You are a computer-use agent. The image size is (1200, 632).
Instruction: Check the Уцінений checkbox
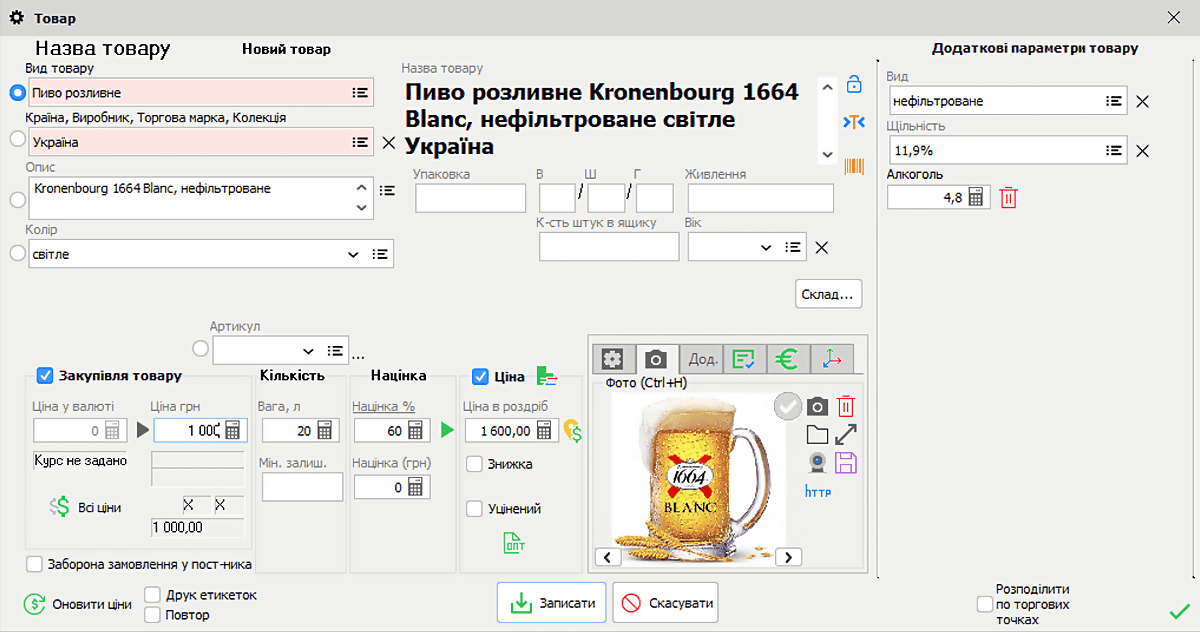[x=476, y=509]
